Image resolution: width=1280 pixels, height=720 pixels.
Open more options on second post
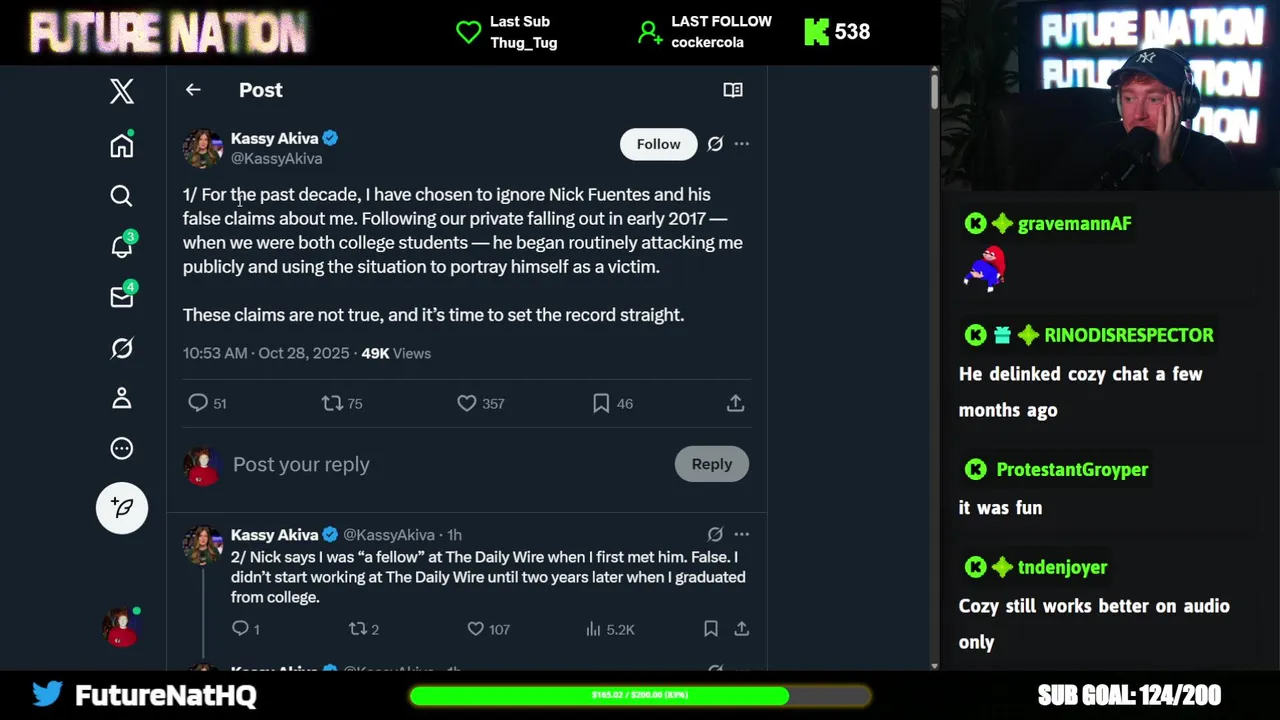click(x=741, y=534)
